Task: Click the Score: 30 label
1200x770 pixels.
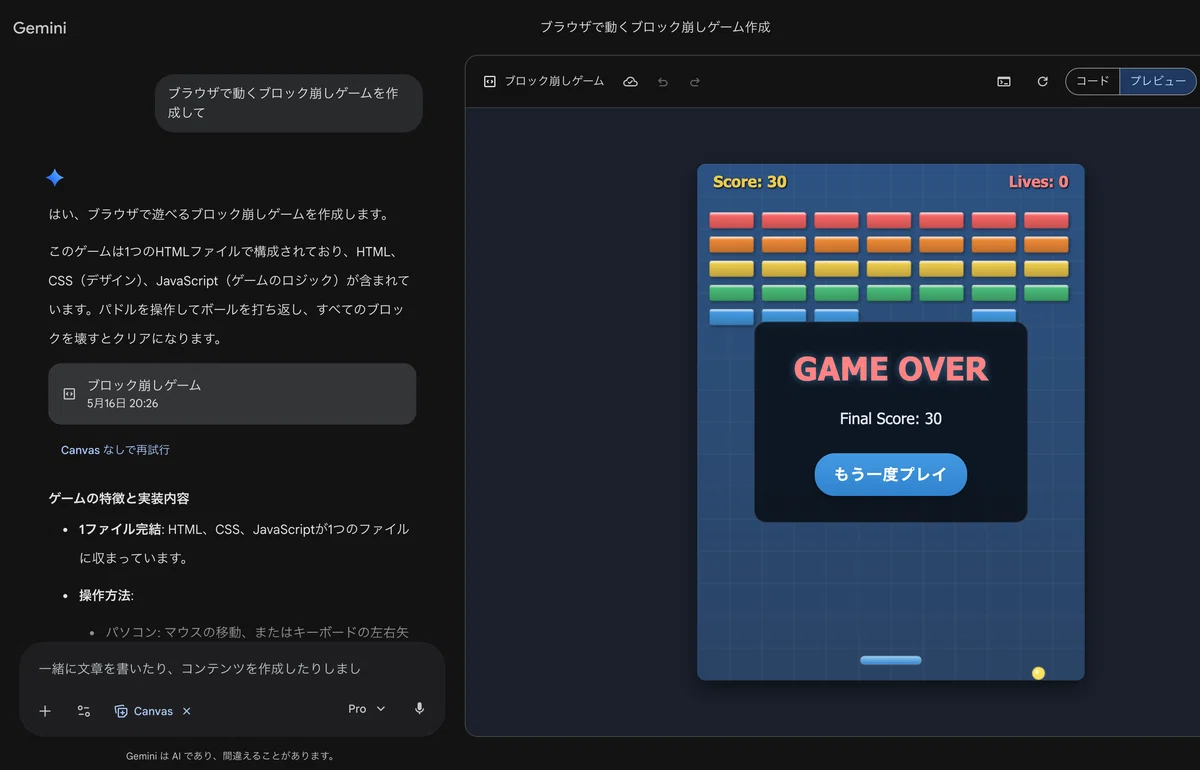Action: pos(750,182)
